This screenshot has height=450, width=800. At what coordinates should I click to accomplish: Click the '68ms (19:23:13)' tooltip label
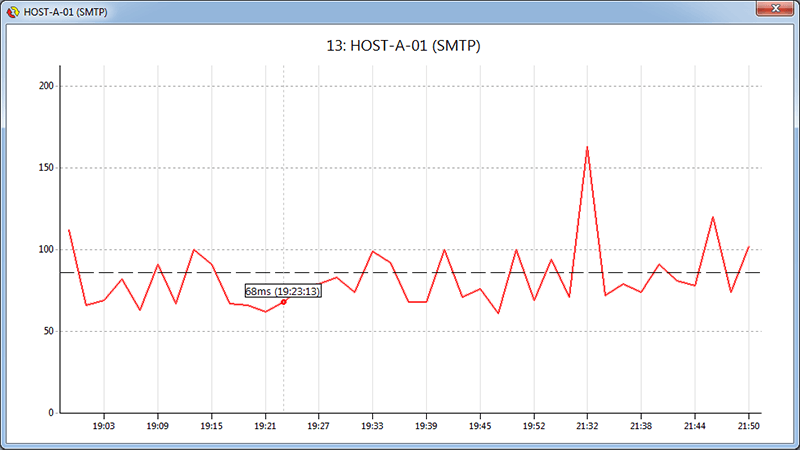(x=283, y=291)
